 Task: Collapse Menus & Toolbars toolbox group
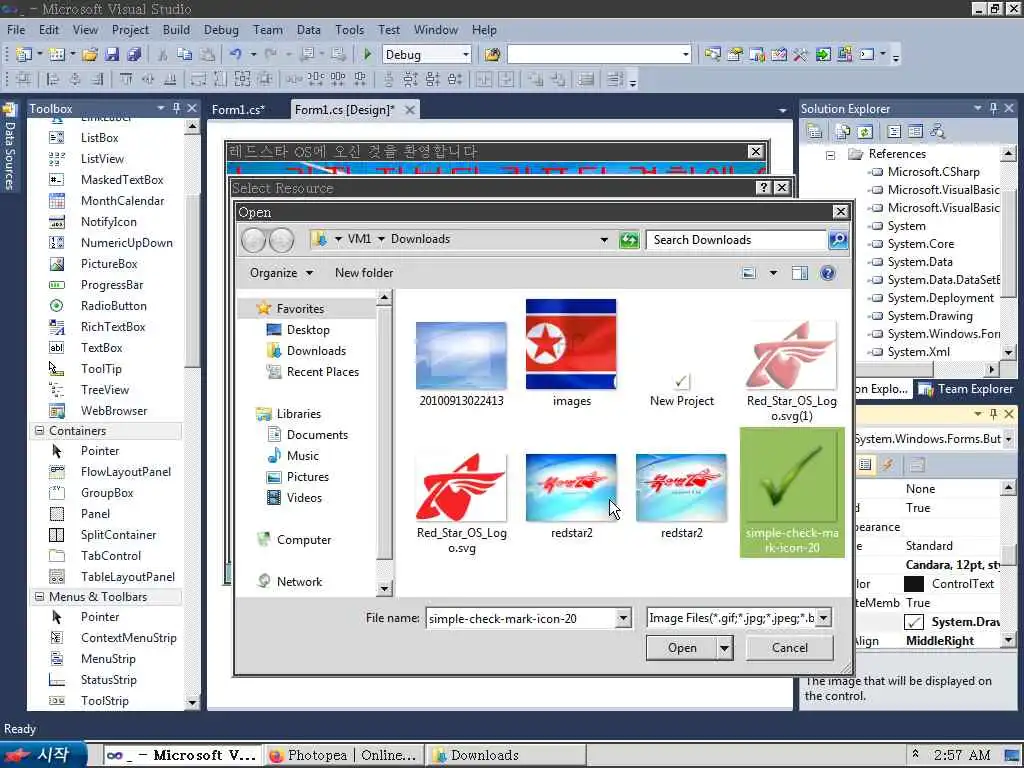39,596
